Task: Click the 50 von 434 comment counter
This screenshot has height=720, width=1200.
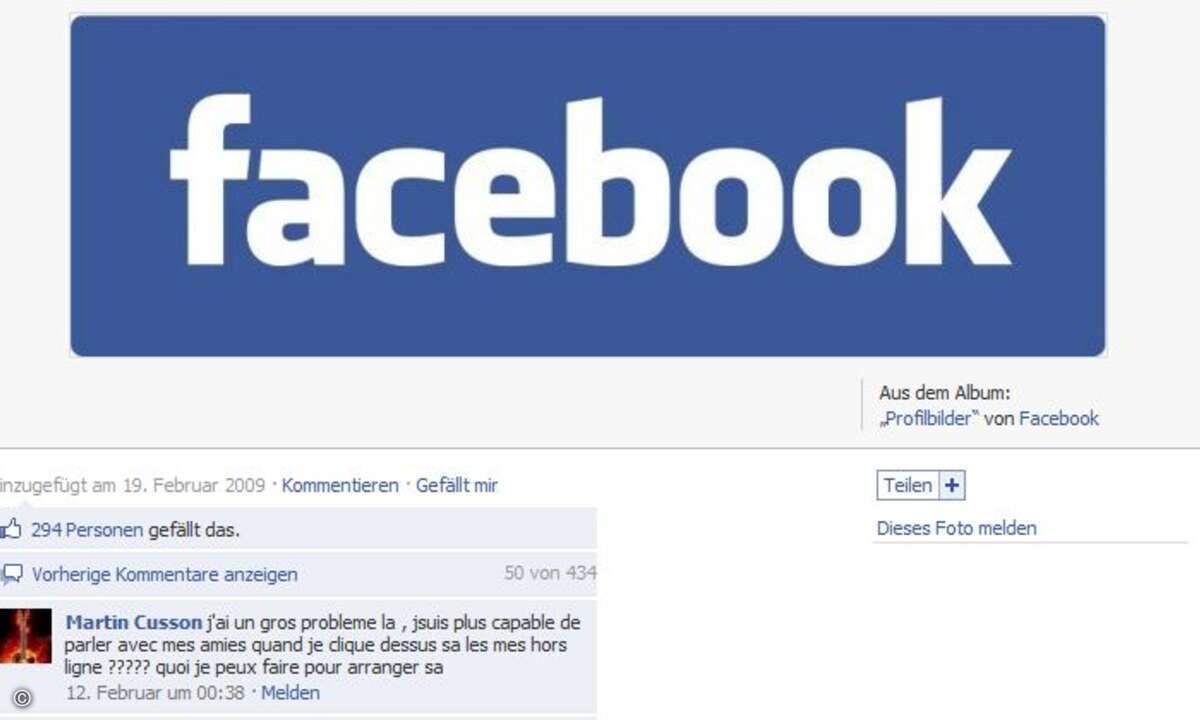Action: click(550, 573)
